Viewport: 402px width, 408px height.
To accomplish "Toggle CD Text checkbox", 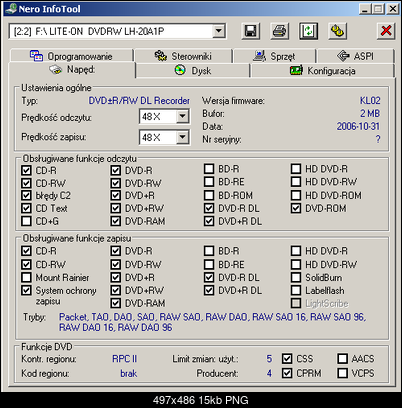I will click(26, 208).
